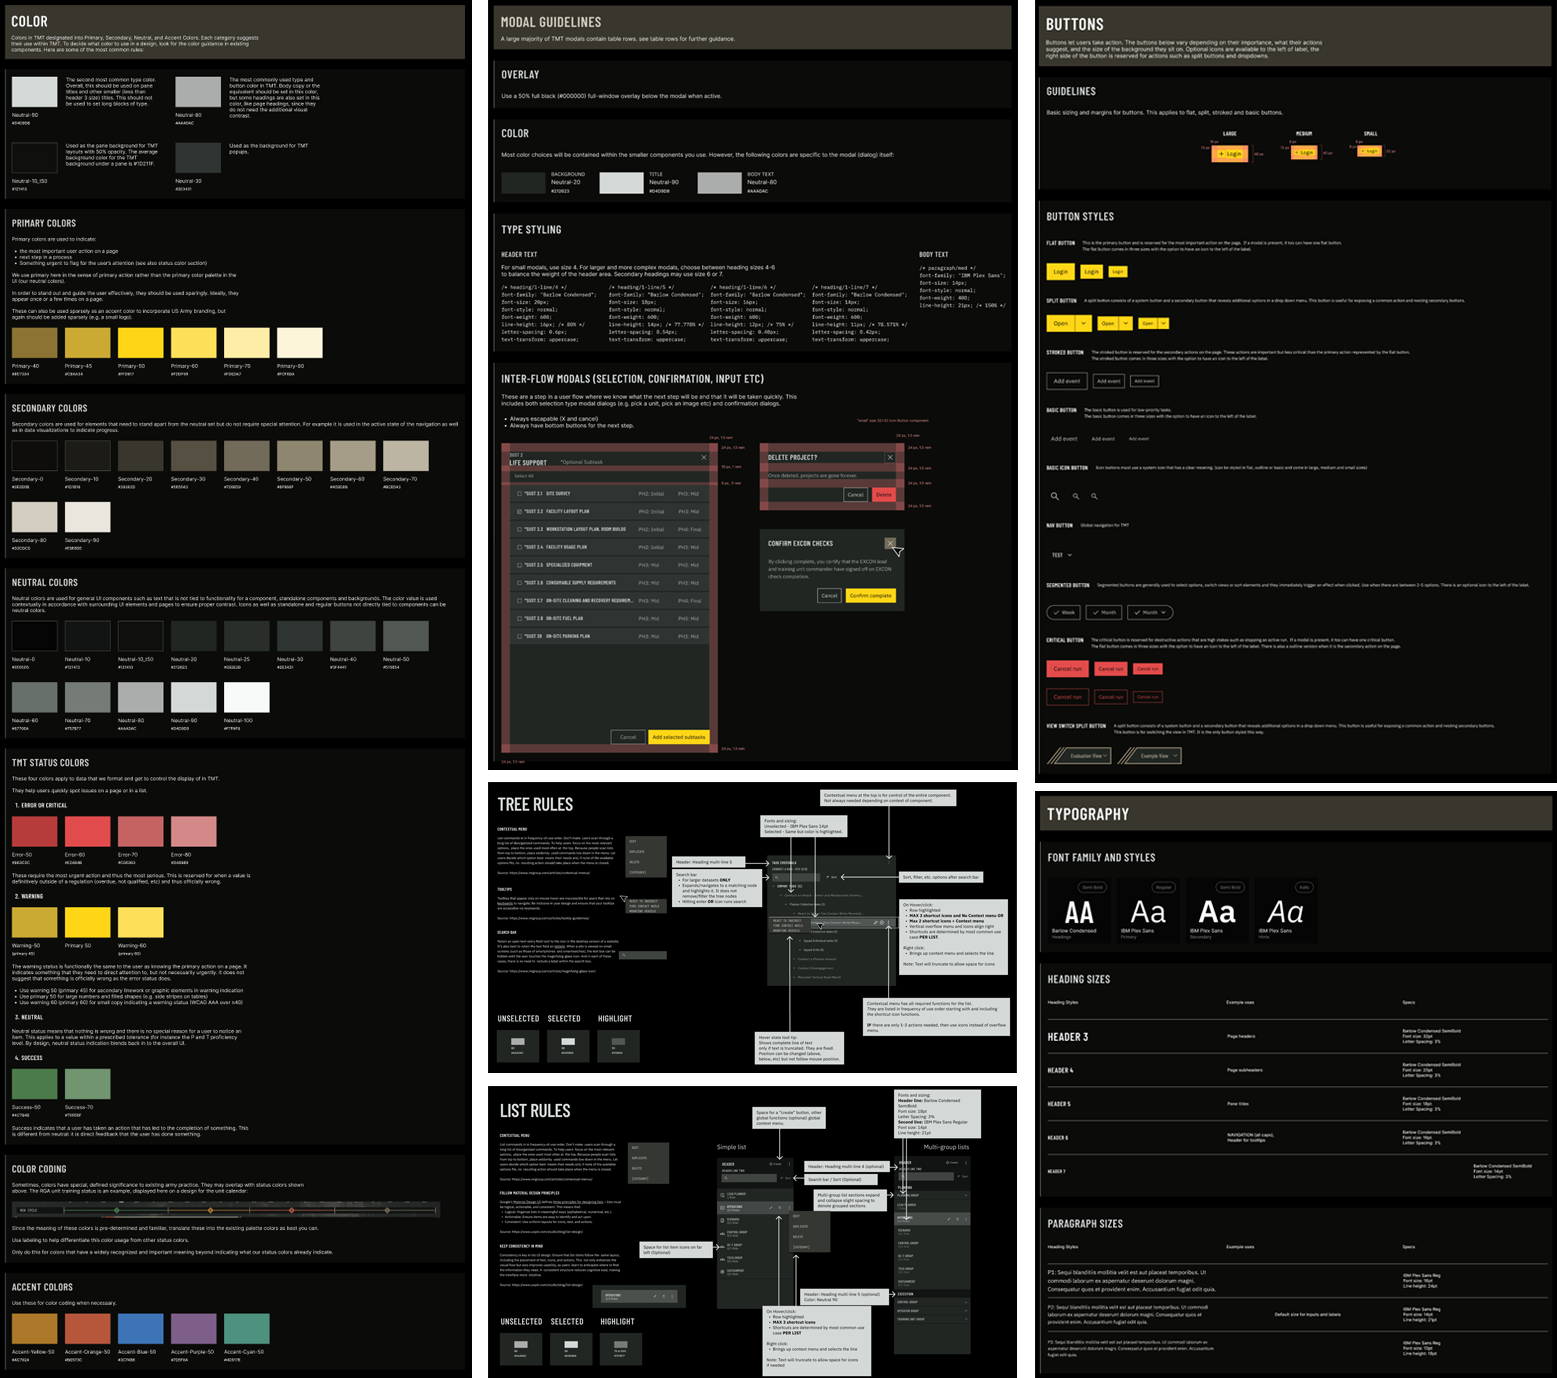The width and height of the screenshot is (1557, 1378).
Task: Choose Edit in menu beside Simple list
Action: tap(796, 1216)
